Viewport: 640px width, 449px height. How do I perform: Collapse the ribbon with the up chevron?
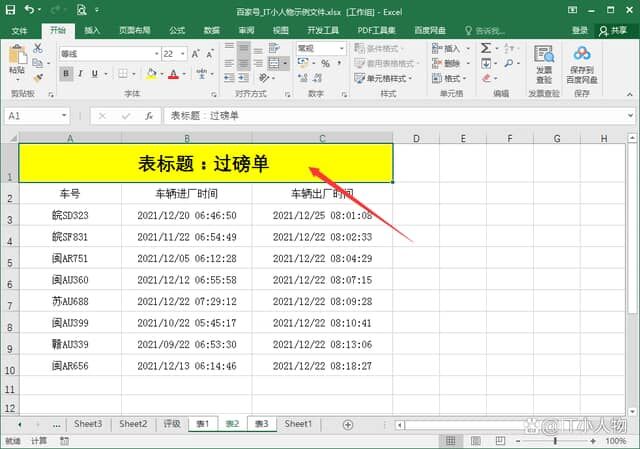(x=630, y=94)
